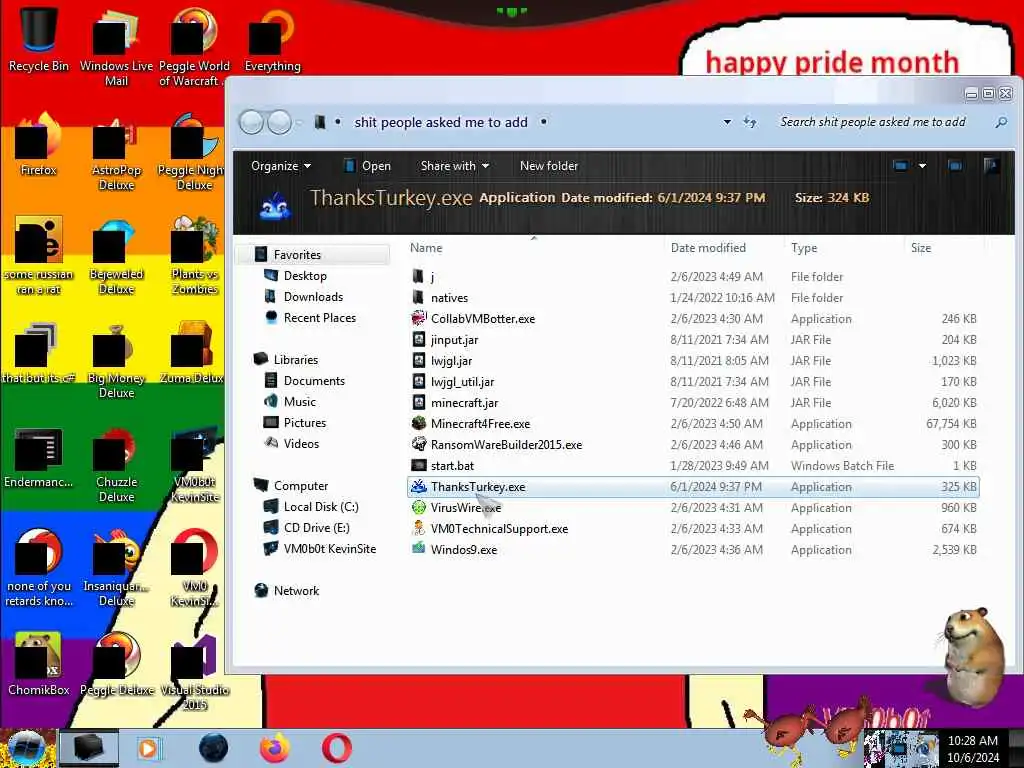Open recent pages dropdown beside forward button

(x=299, y=122)
